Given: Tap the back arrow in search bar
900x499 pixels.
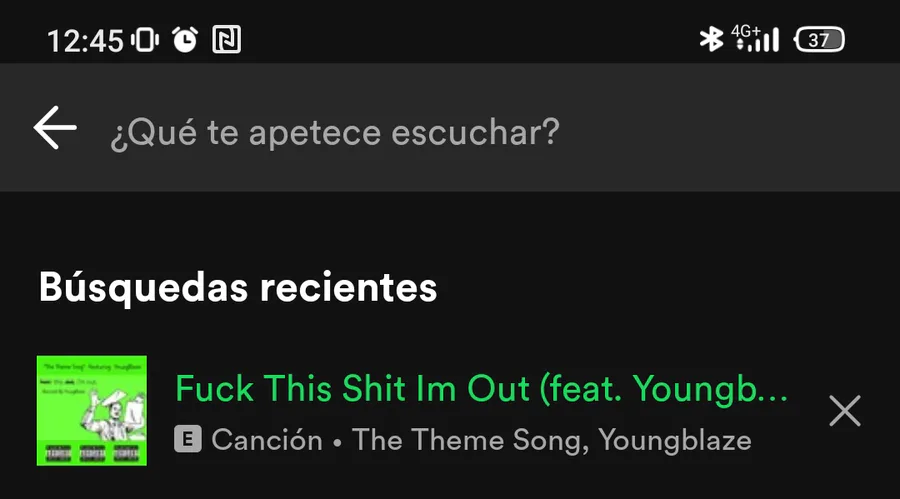Looking at the screenshot, I should pos(55,127).
